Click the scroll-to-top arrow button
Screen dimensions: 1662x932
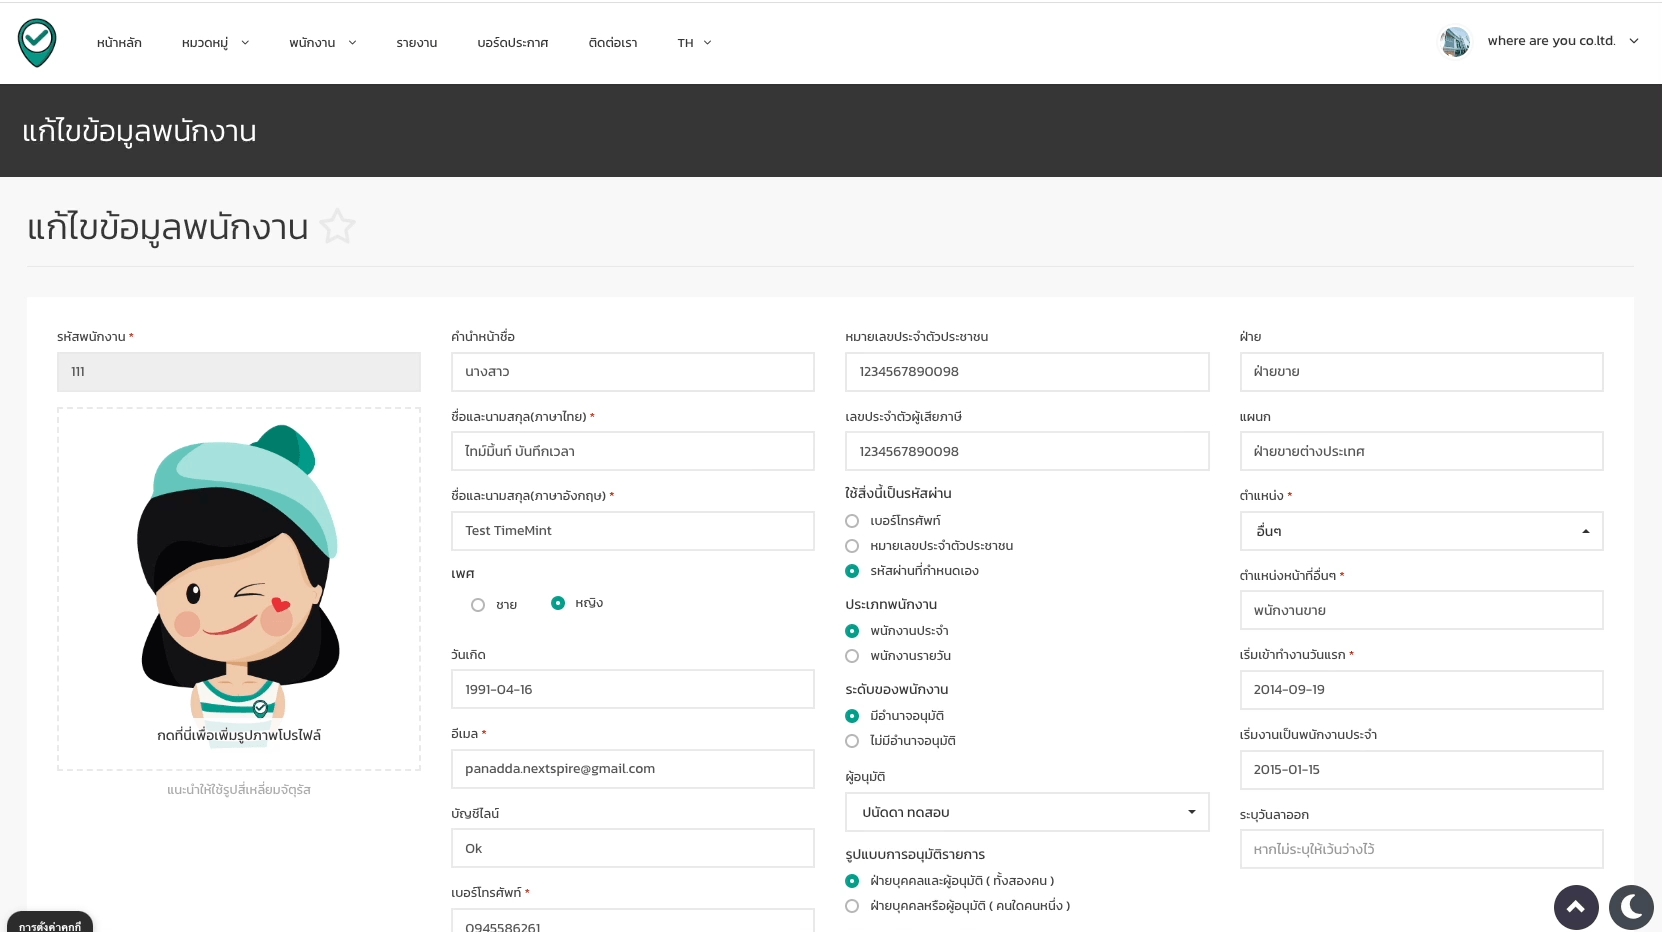[x=1575, y=907]
